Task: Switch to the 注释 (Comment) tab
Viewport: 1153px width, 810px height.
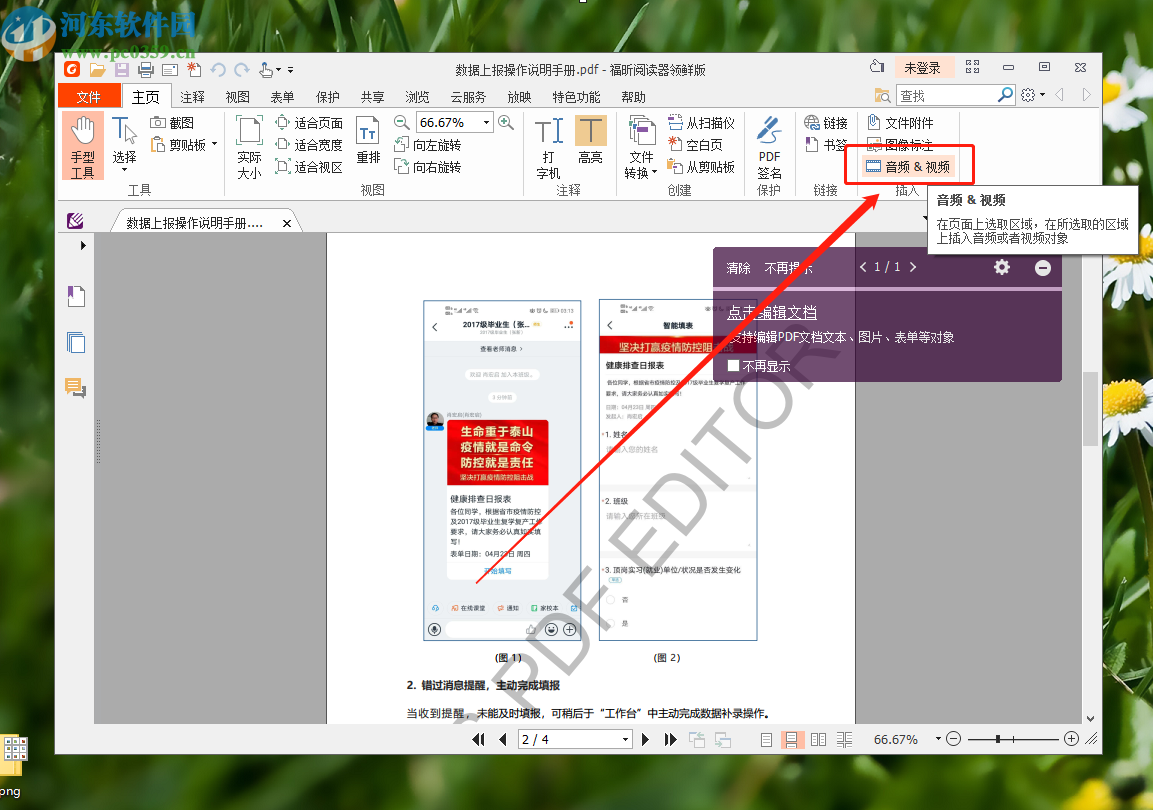Action: coord(193,97)
